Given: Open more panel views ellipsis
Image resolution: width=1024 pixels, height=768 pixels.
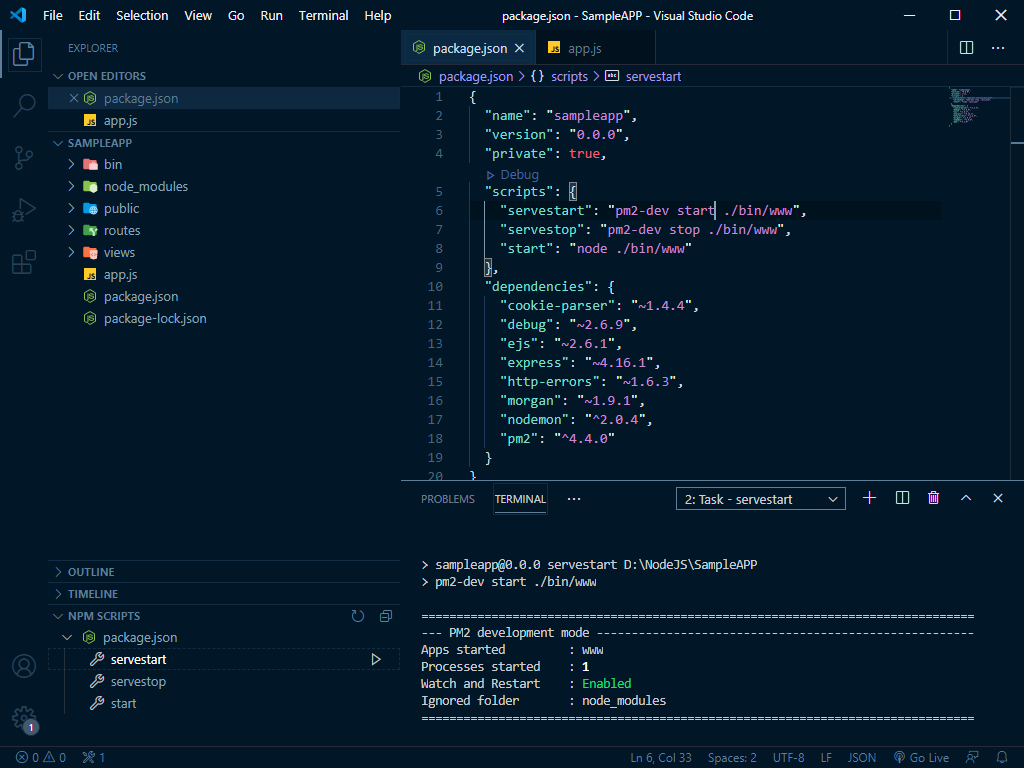Looking at the screenshot, I should 574,499.
